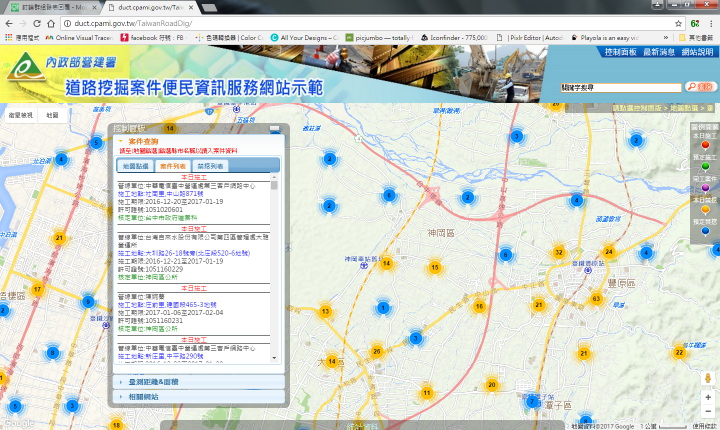Click the orange cluster marker numbered 63

(596, 299)
